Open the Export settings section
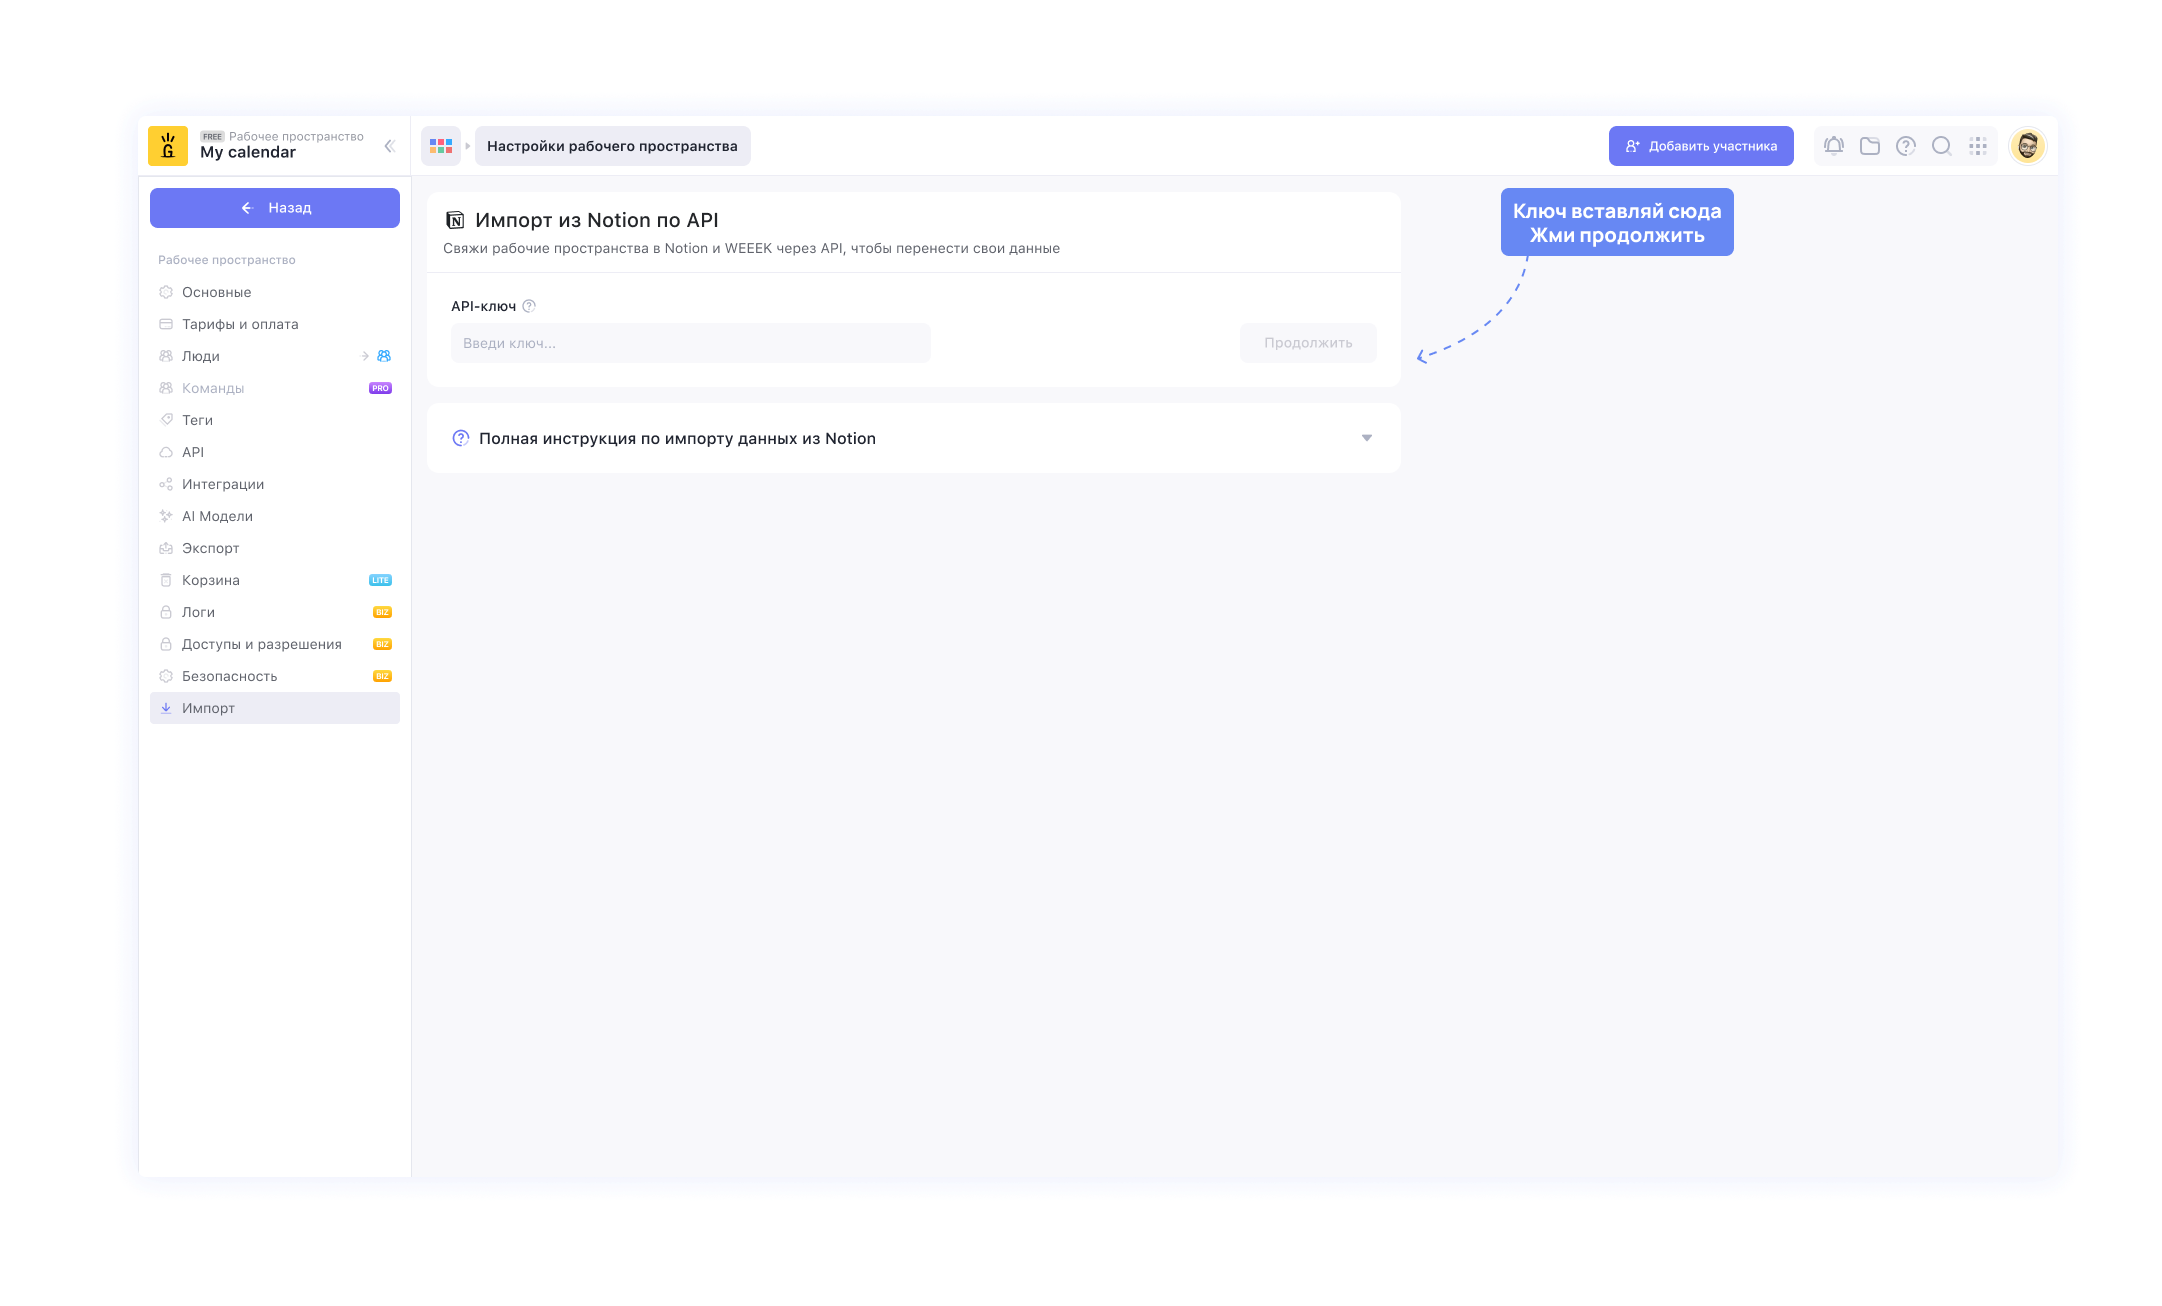This screenshot has width=2162, height=1306. [210, 548]
